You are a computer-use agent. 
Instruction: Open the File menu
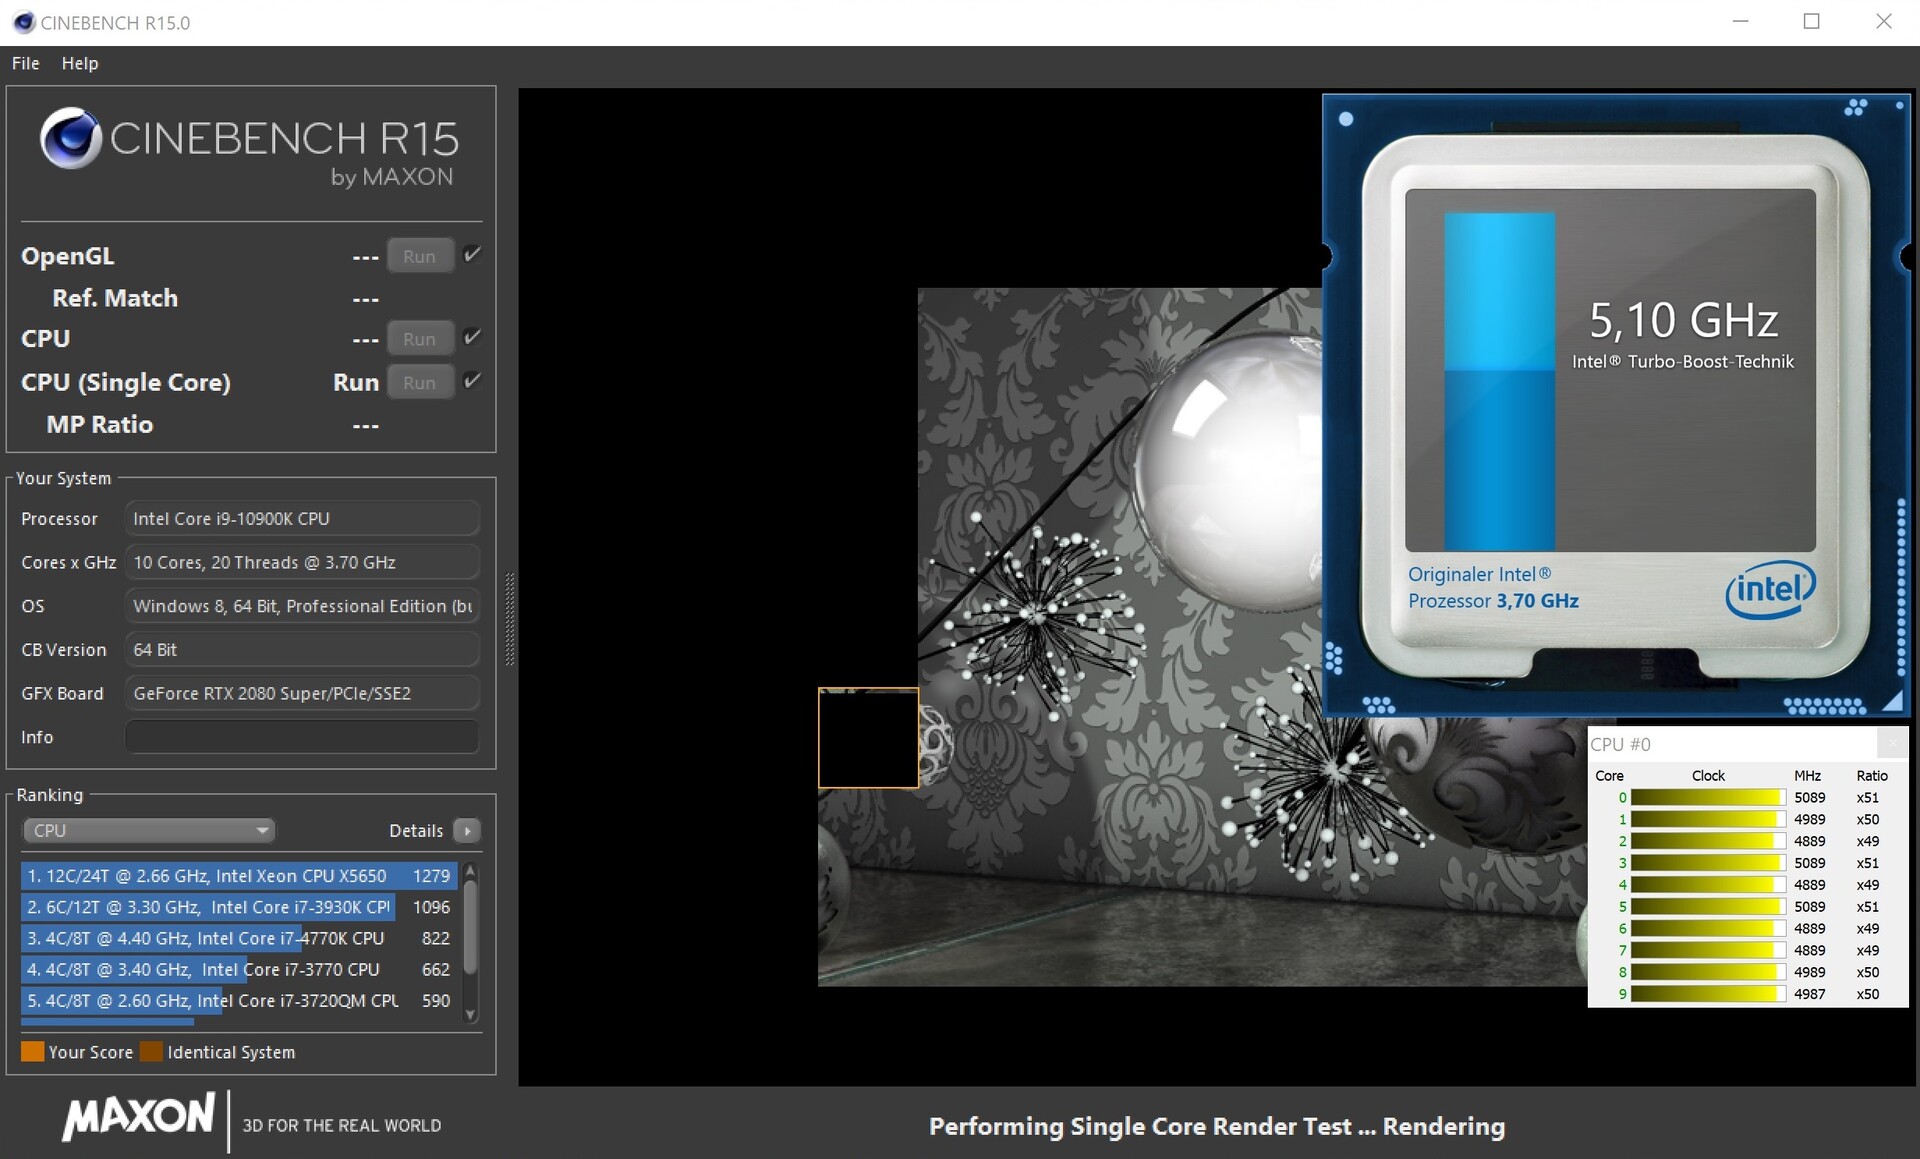[25, 63]
